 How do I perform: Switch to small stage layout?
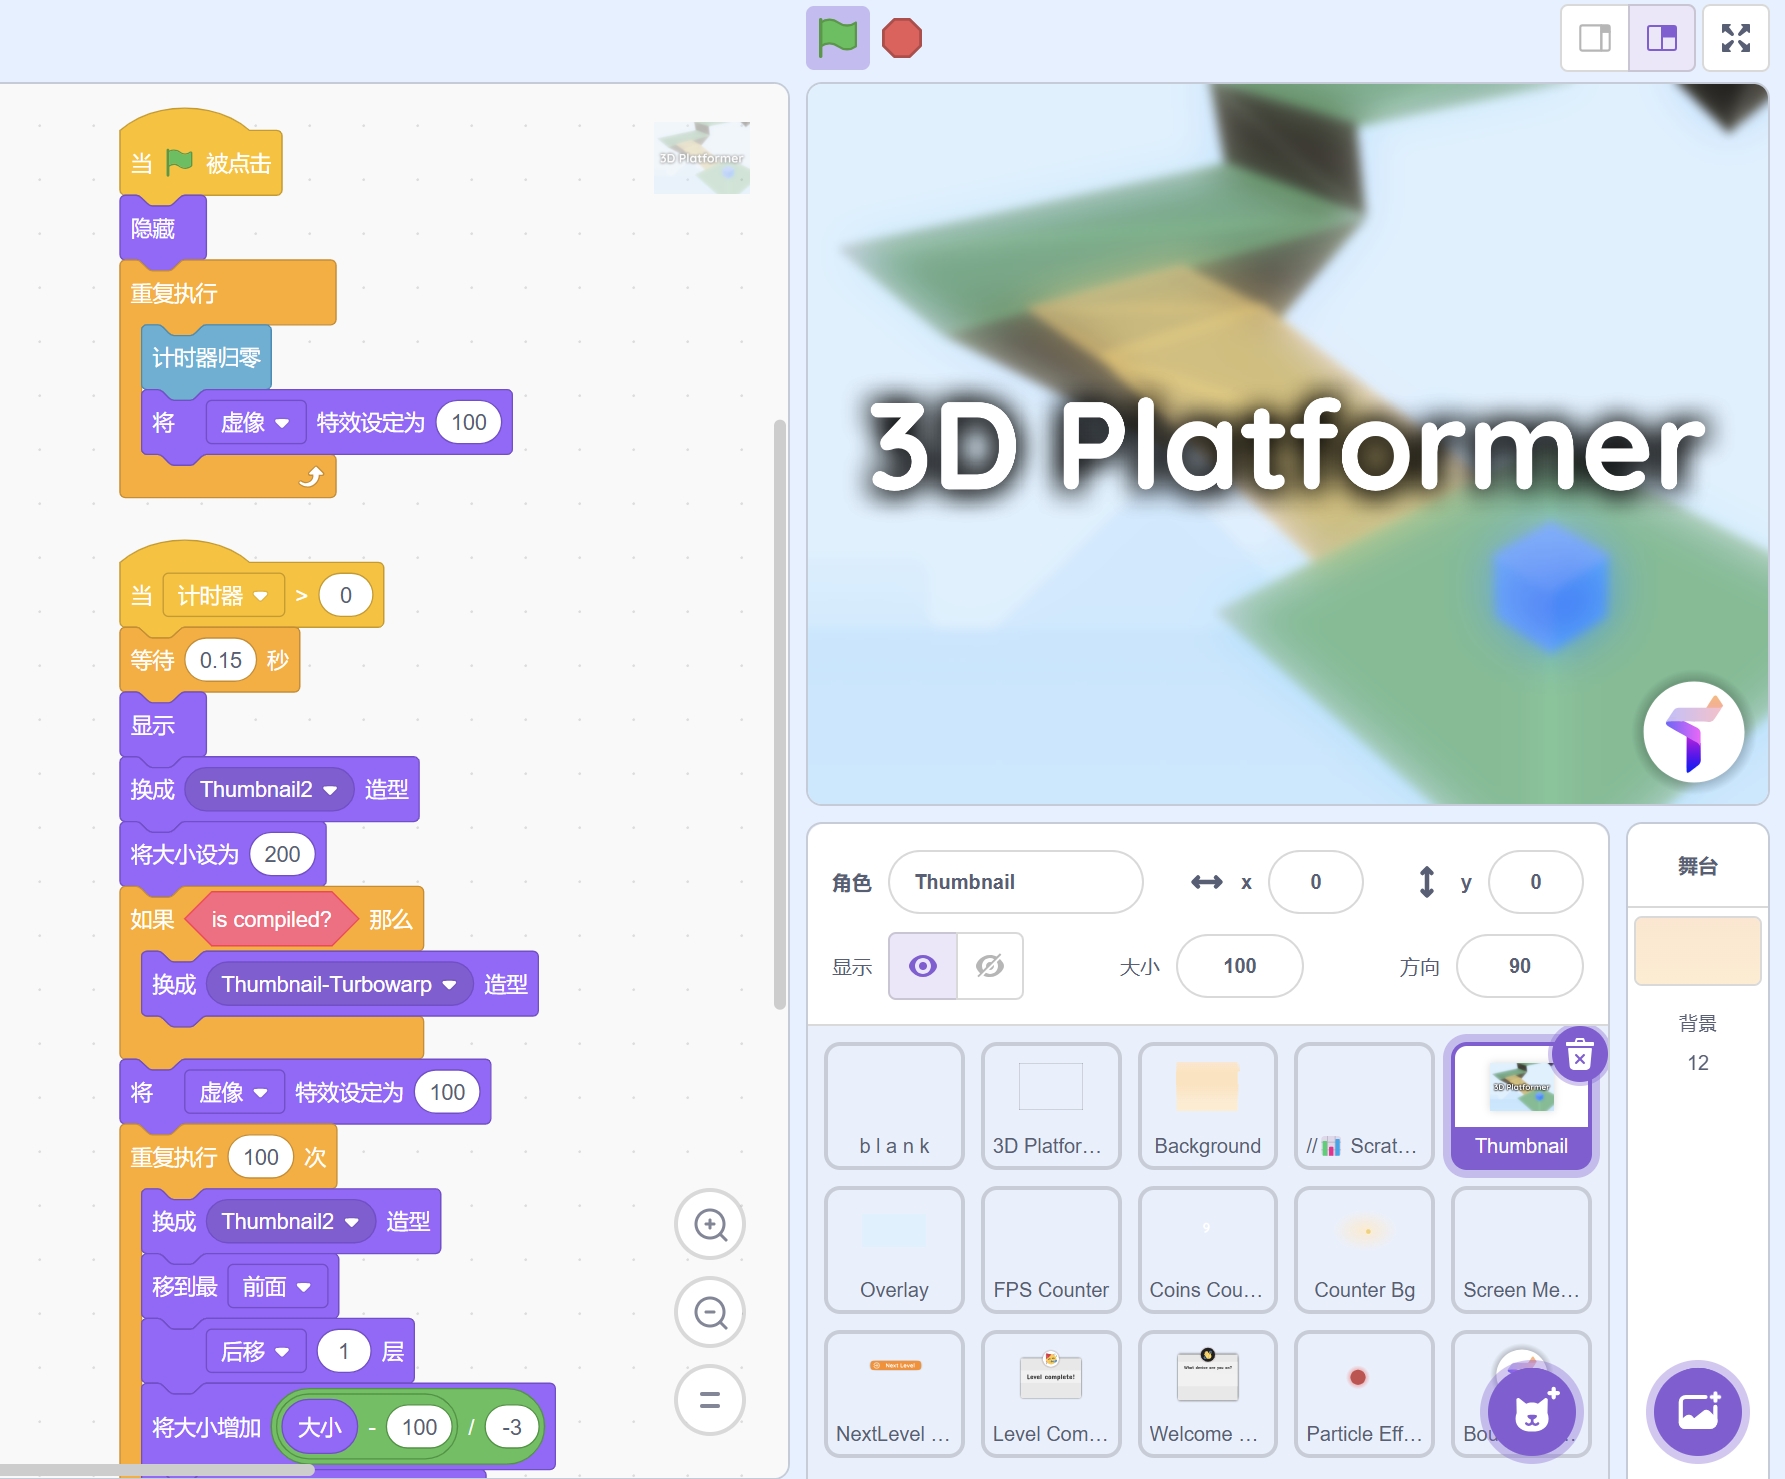pyautogui.click(x=1595, y=39)
